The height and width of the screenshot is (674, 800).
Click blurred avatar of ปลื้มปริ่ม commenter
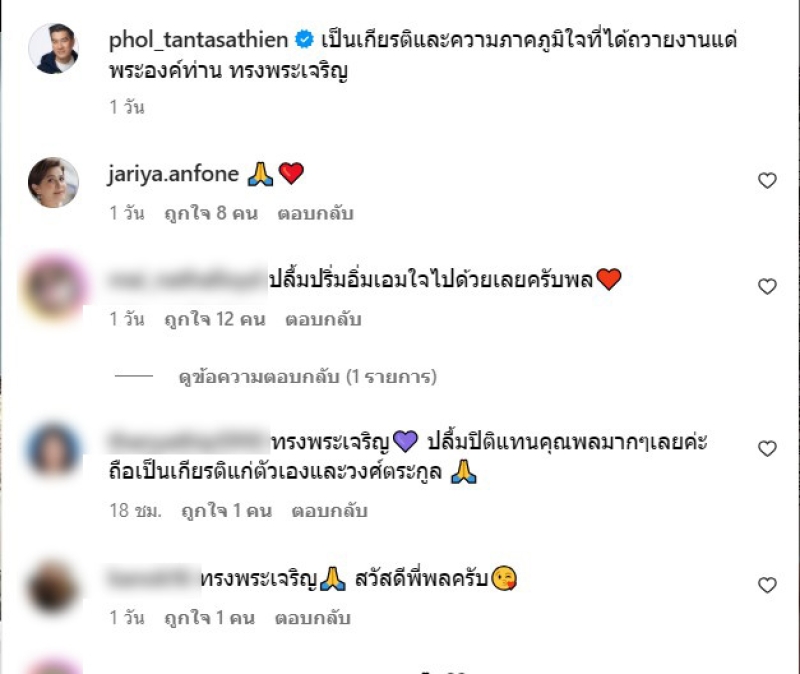pos(54,287)
